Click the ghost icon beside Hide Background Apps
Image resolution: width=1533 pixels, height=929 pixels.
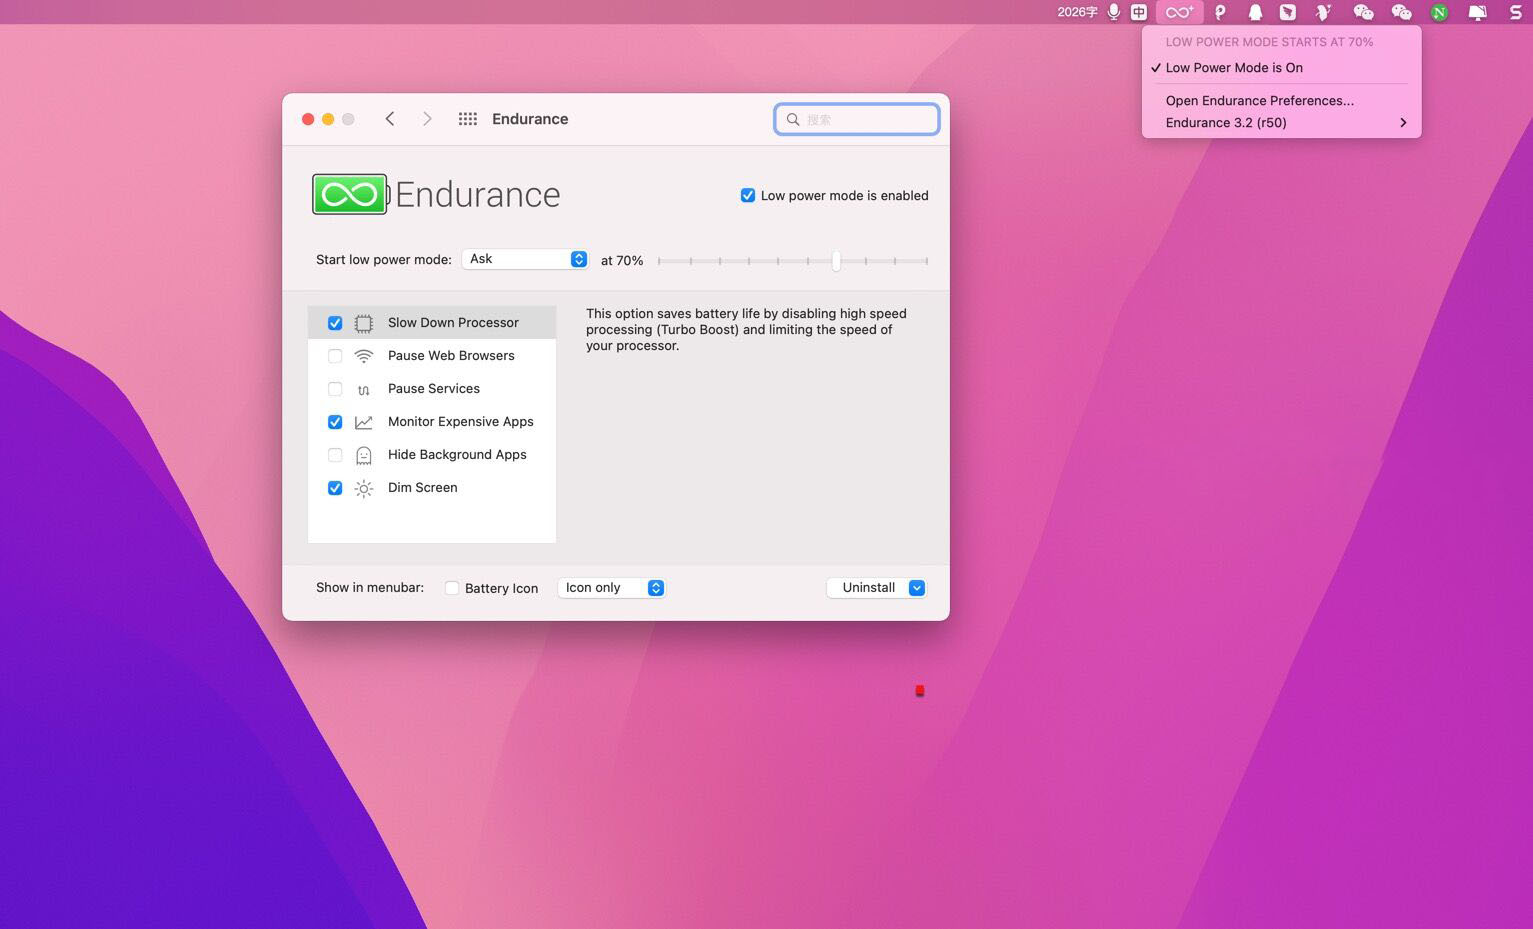coord(364,455)
